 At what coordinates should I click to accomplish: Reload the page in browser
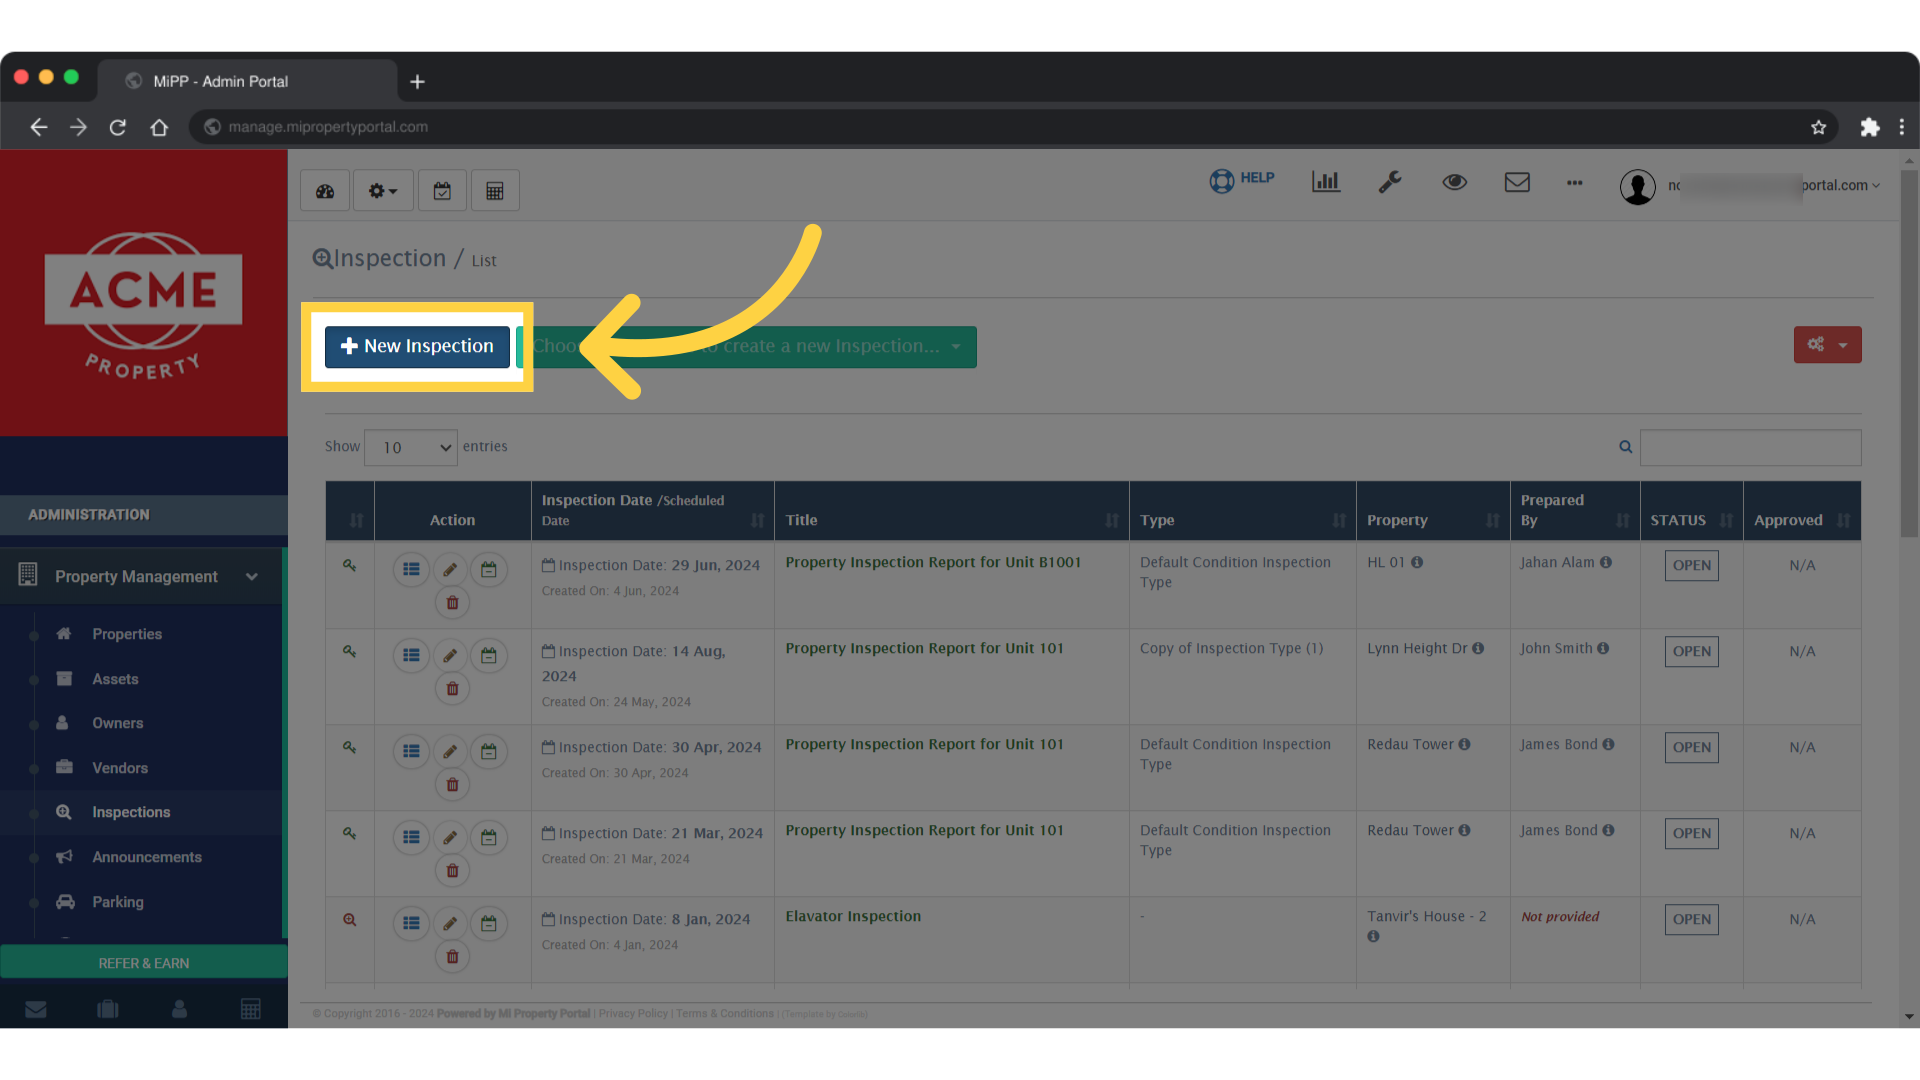pyautogui.click(x=118, y=127)
